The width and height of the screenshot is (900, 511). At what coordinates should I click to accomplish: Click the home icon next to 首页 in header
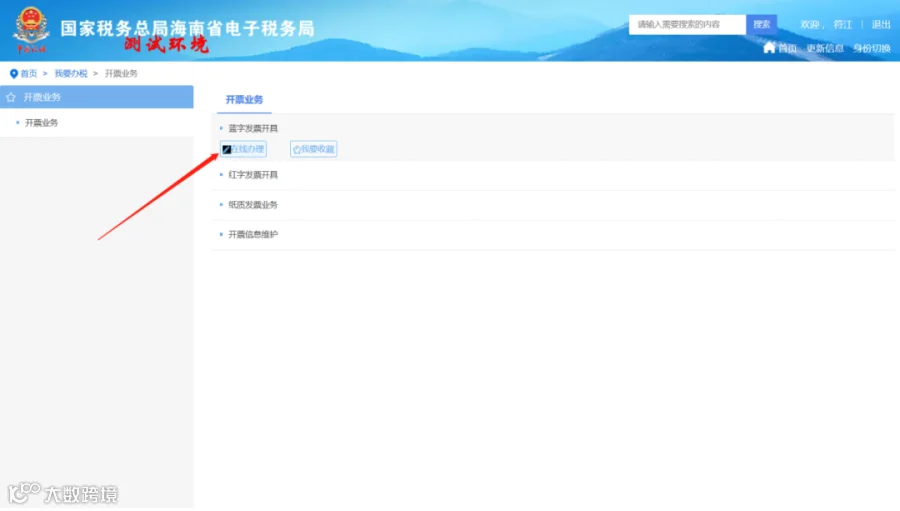pos(769,48)
